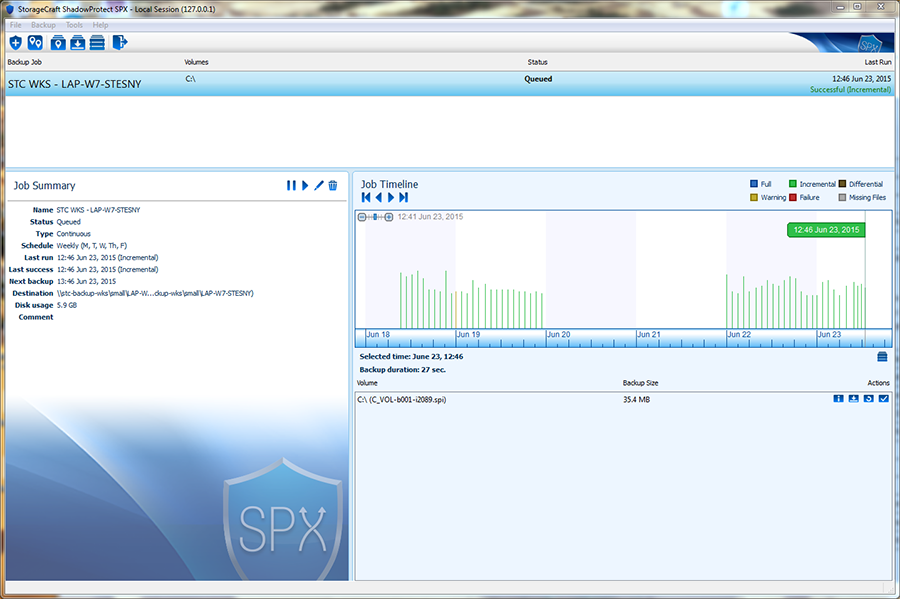Click Jun 22 on the timeline axis

point(739,334)
